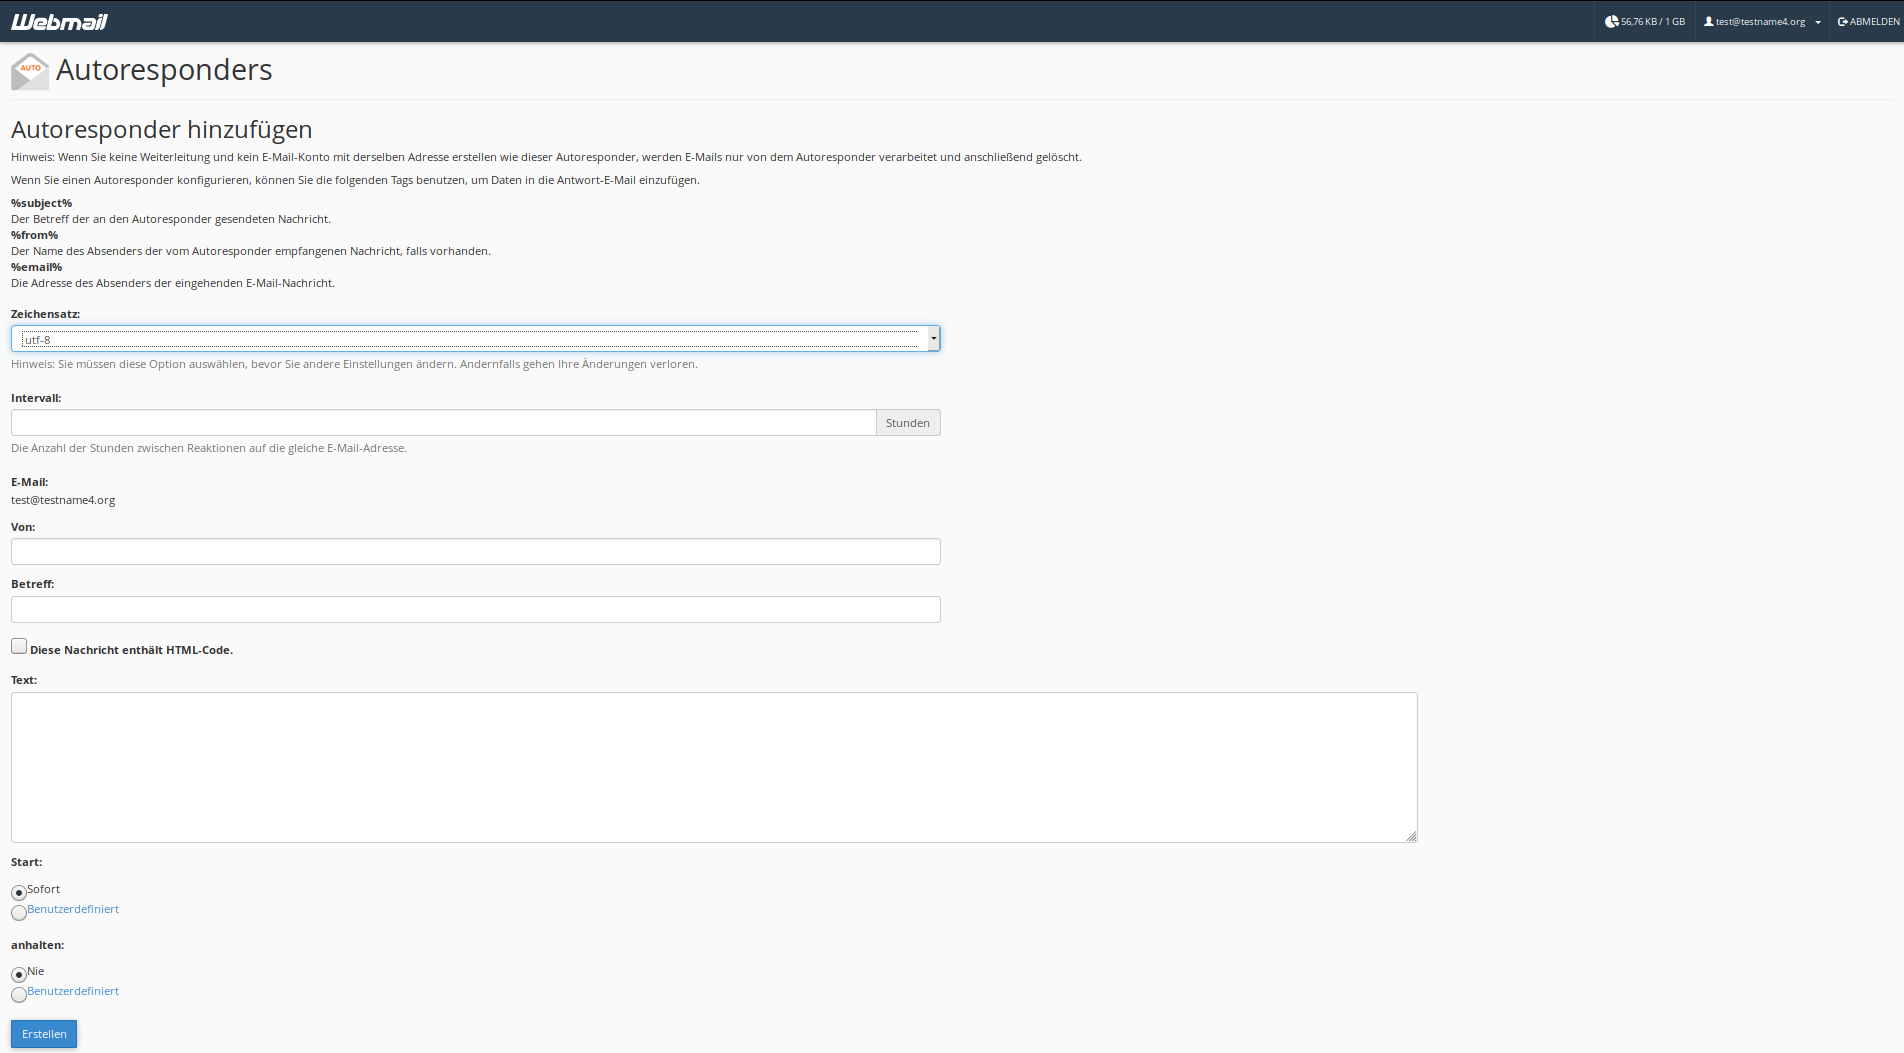
Task: Click the Intervall label
Action: tap(36, 398)
